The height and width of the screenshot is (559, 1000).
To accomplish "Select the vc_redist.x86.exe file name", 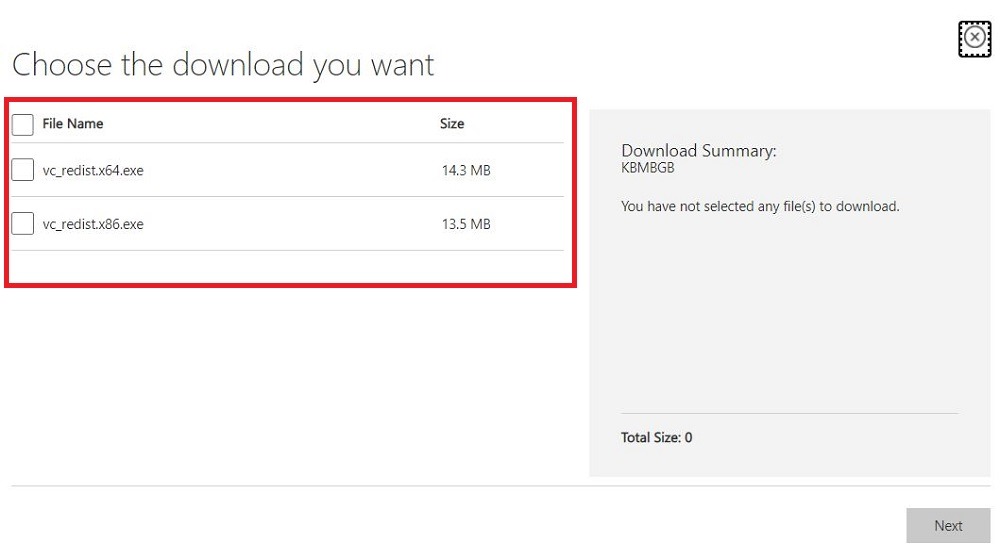I will click(x=93, y=224).
